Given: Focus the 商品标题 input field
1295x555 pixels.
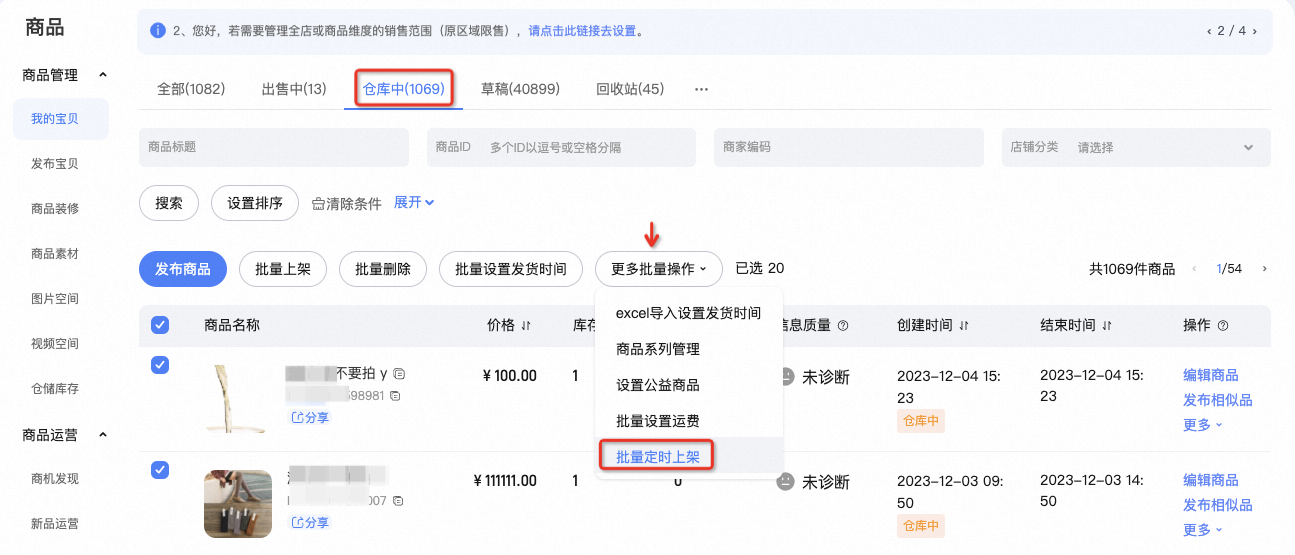Looking at the screenshot, I should click(x=274, y=147).
